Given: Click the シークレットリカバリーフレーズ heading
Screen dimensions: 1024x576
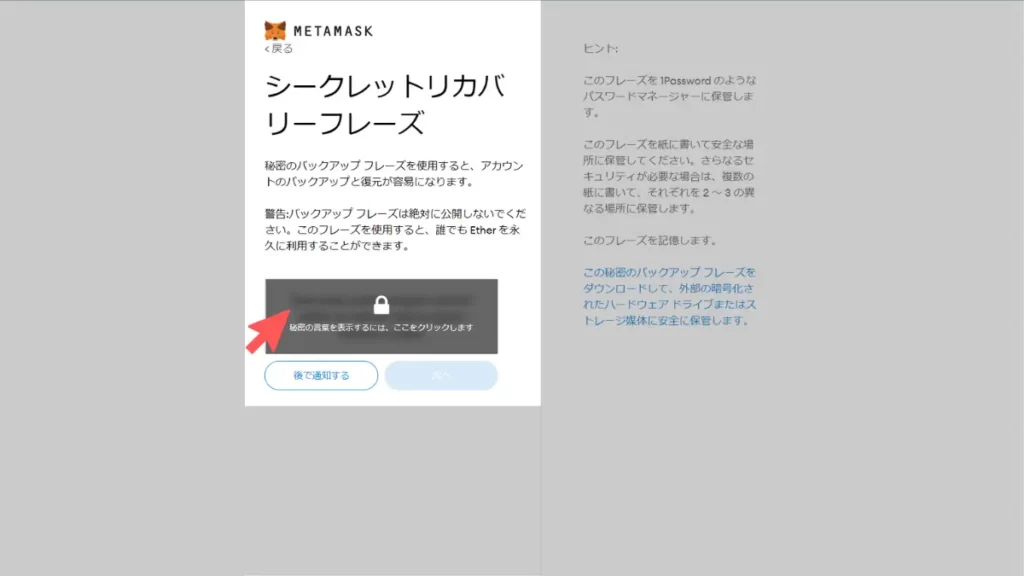Looking at the screenshot, I should [x=385, y=104].
